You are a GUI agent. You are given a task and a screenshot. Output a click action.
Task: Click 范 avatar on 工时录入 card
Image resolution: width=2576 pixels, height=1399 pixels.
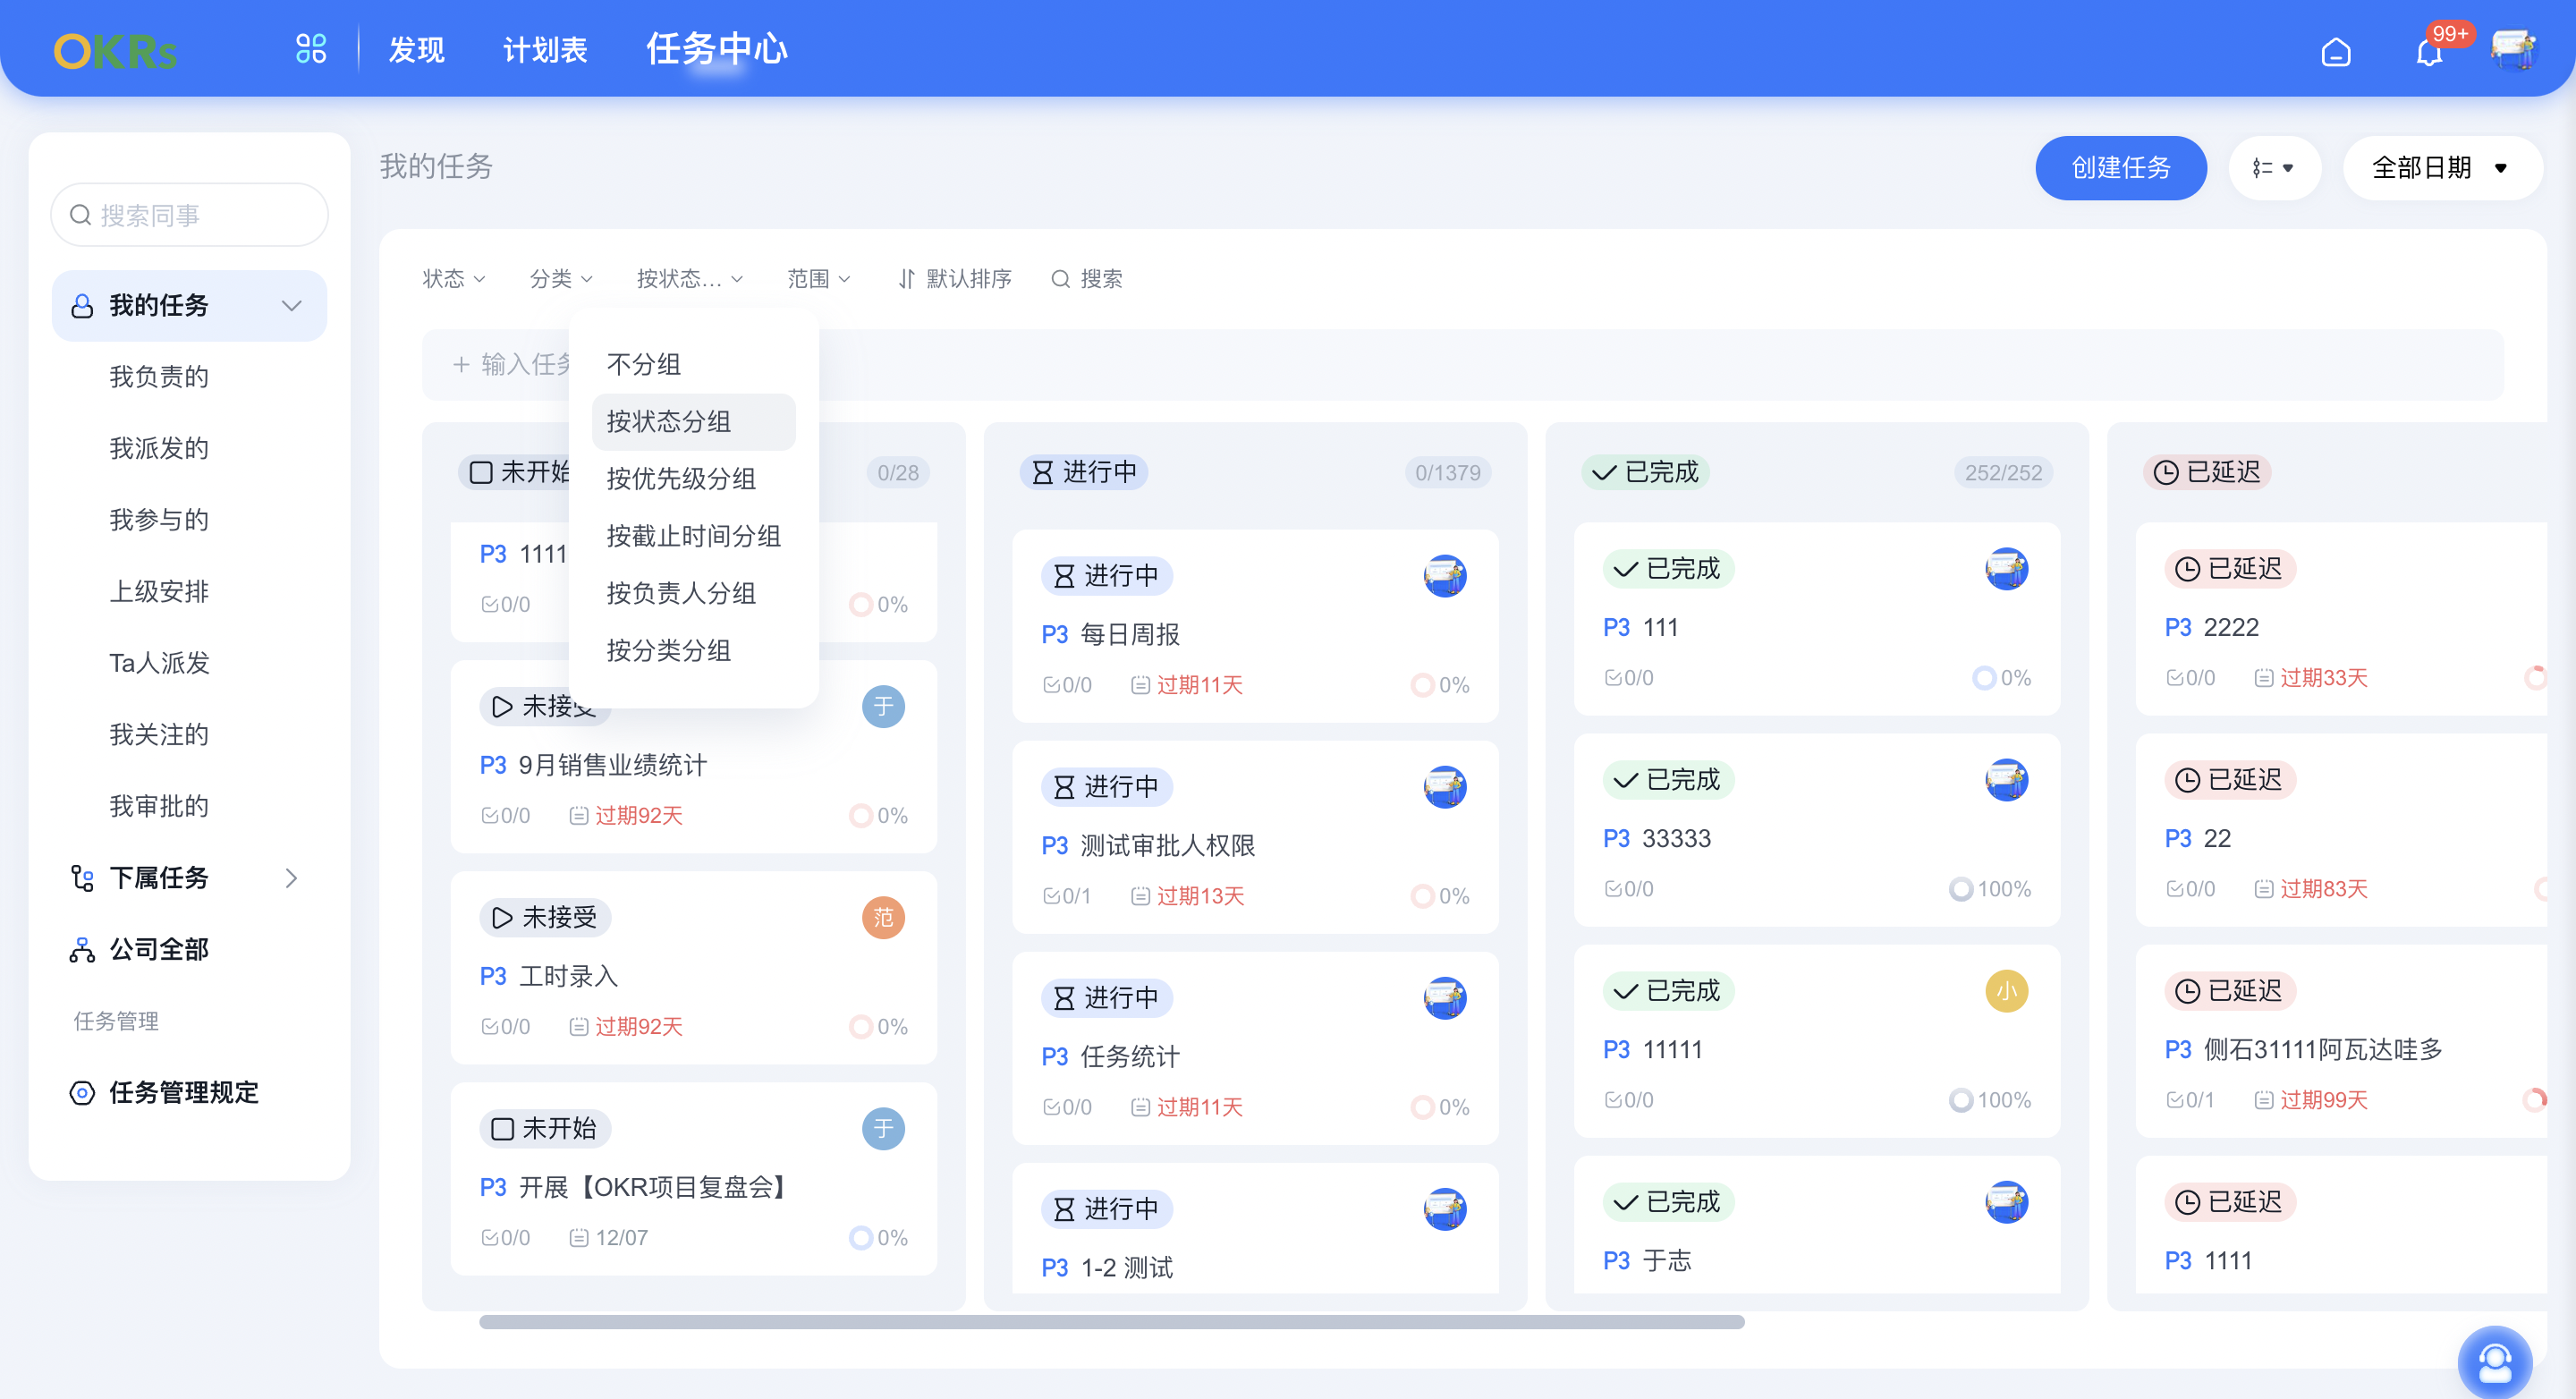click(x=883, y=918)
